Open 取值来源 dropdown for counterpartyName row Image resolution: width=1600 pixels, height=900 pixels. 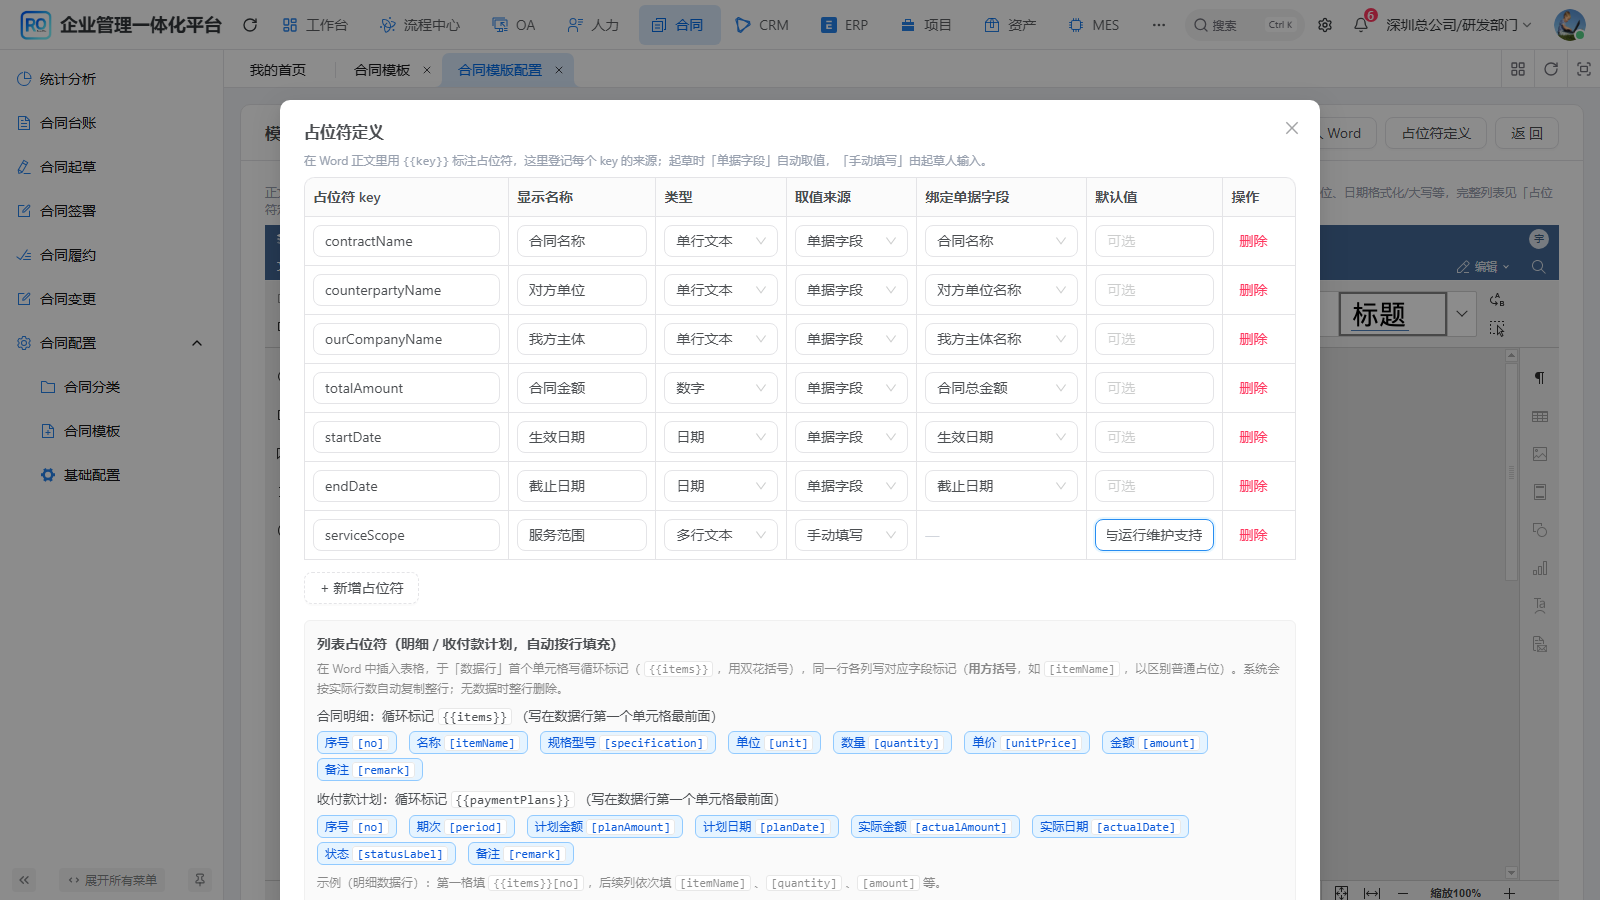tap(851, 290)
